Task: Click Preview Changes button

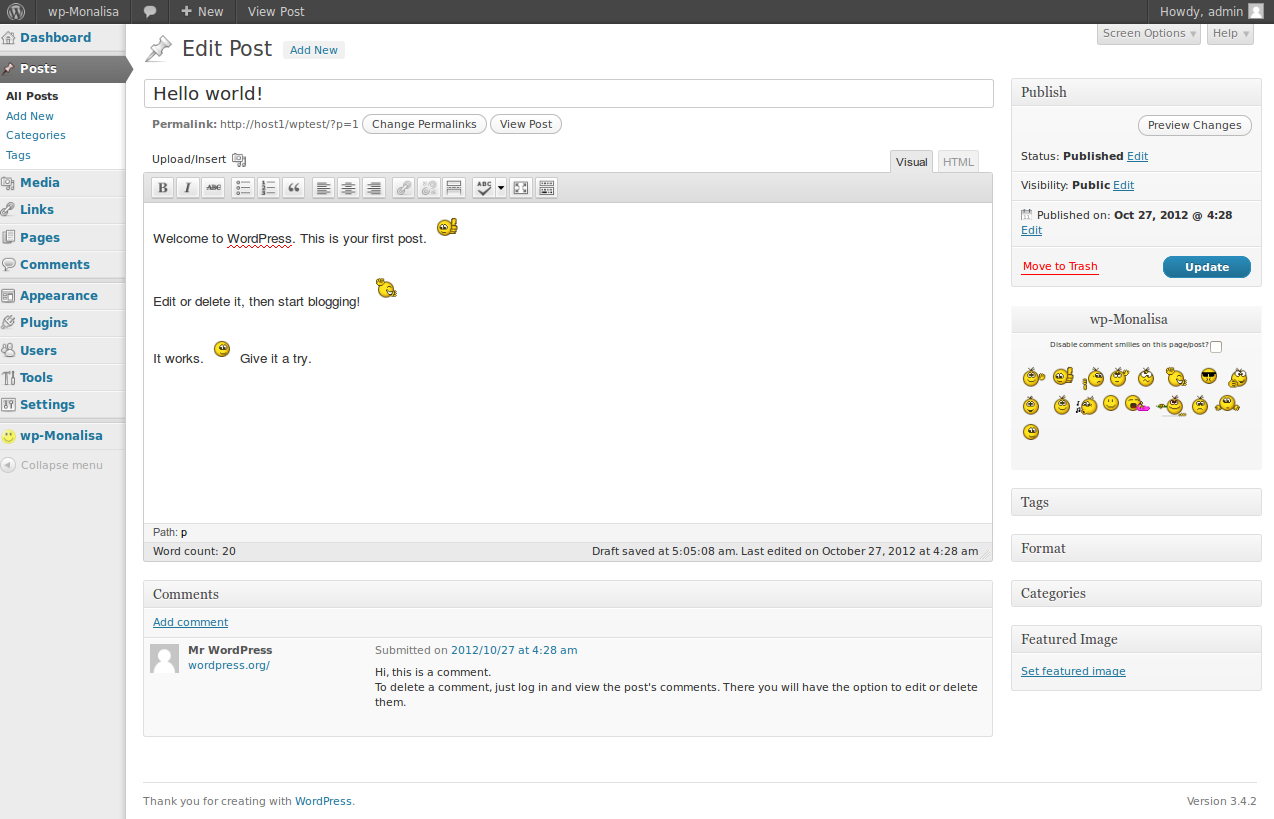Action: click(x=1194, y=125)
